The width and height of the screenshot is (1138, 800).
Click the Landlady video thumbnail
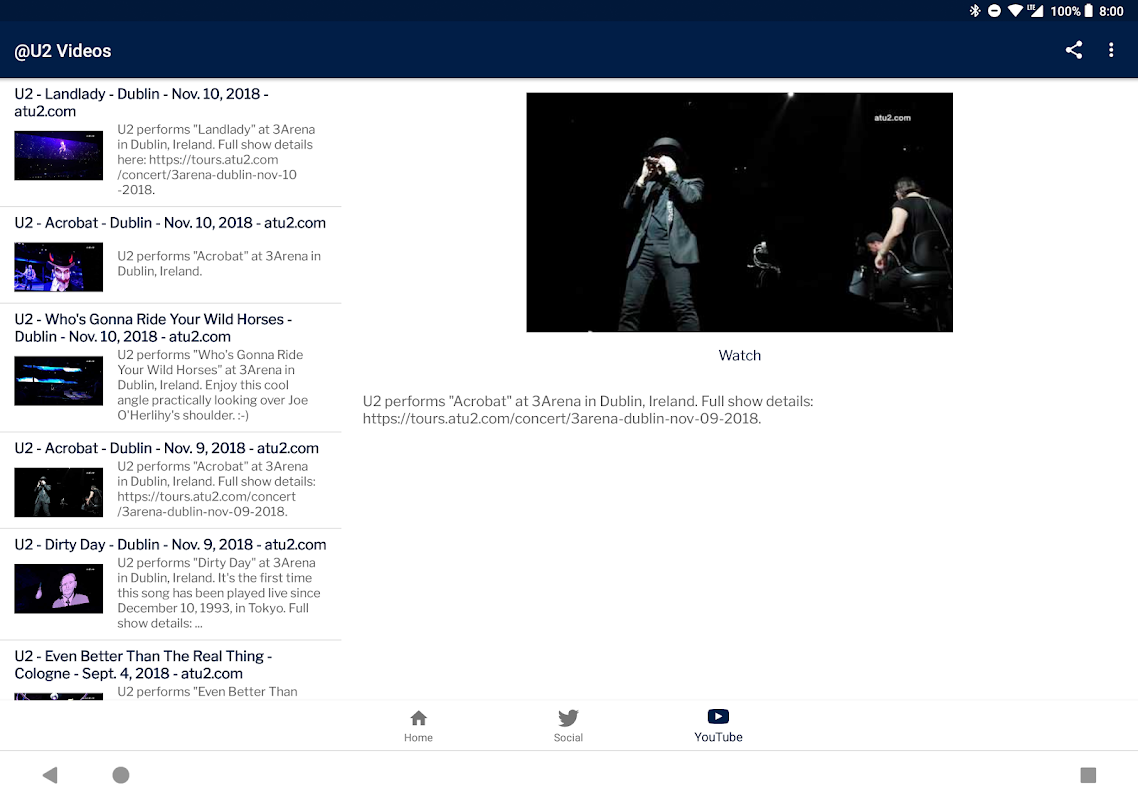(x=59, y=155)
